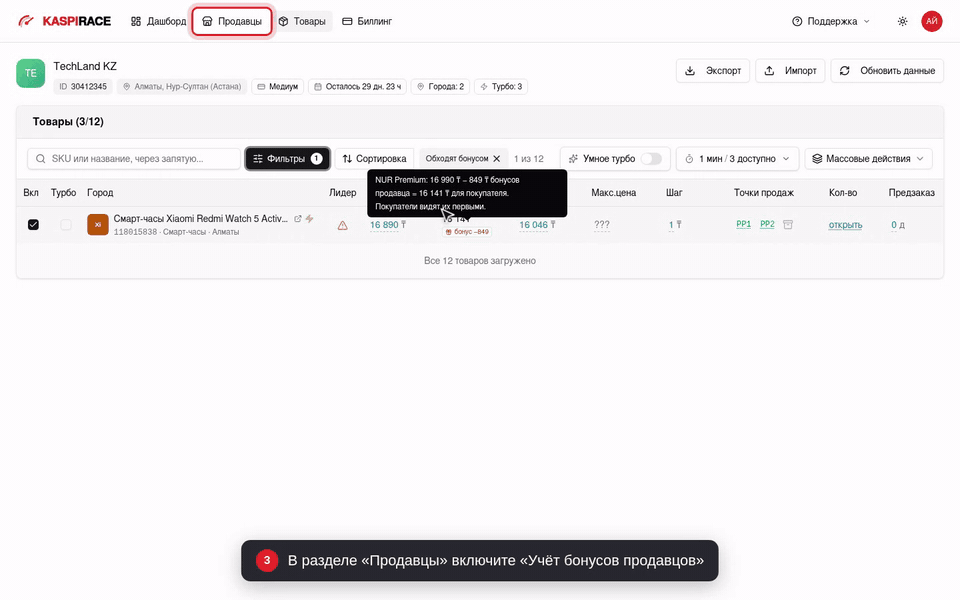Image resolution: width=960 pixels, height=600 pixels.
Task: Open the АЙ user avatar menu
Action: pyautogui.click(x=931, y=21)
